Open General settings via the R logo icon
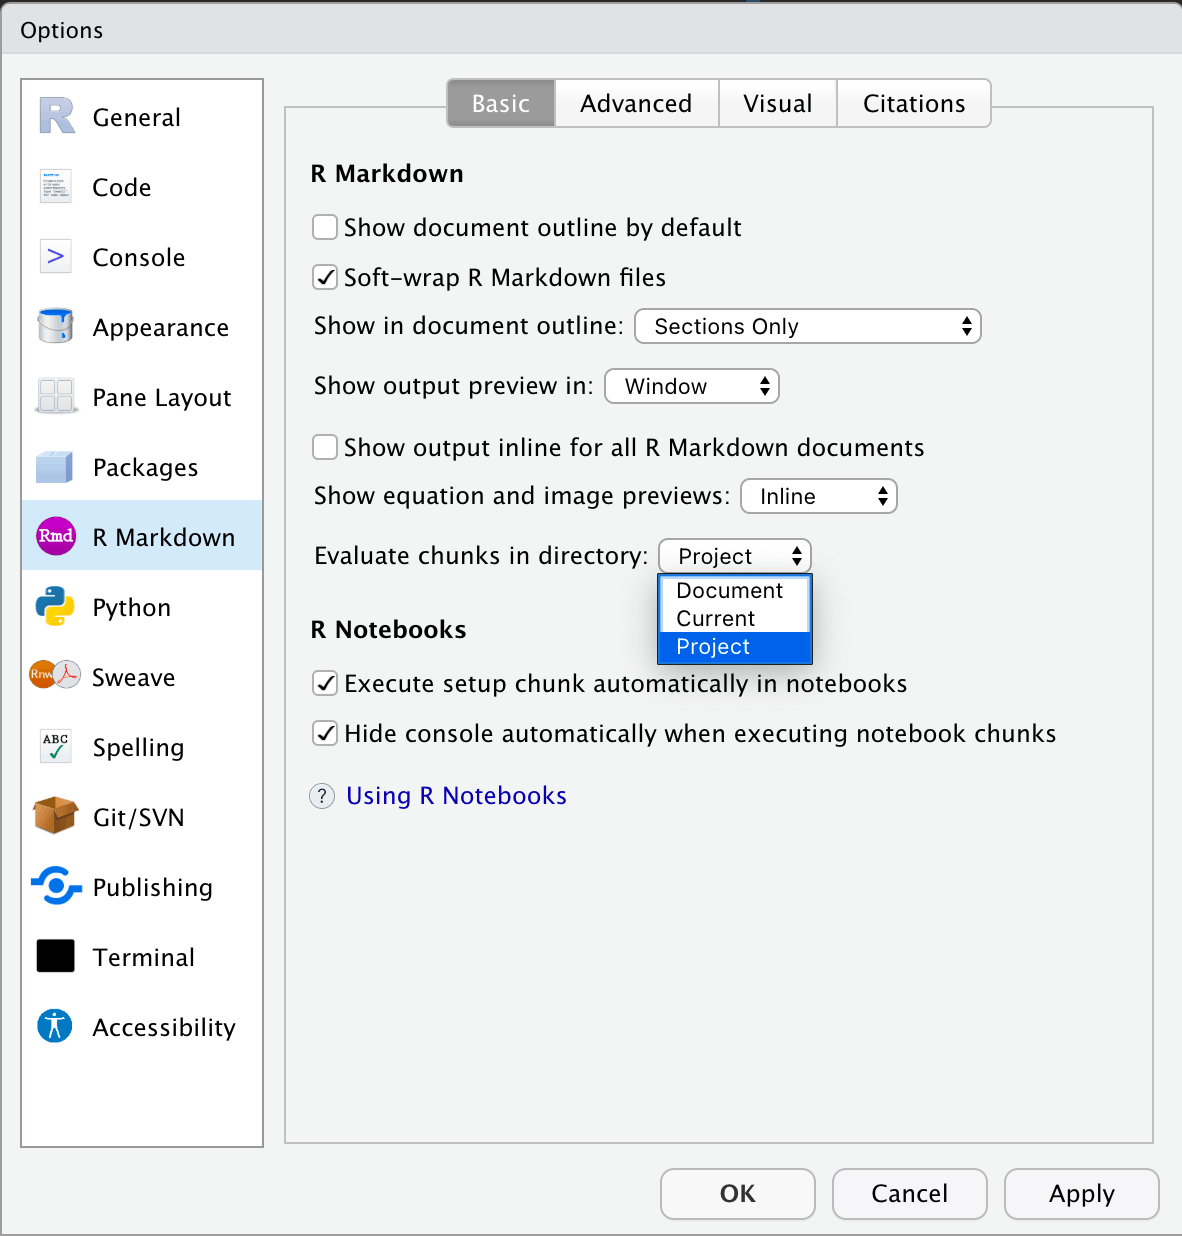 57,116
